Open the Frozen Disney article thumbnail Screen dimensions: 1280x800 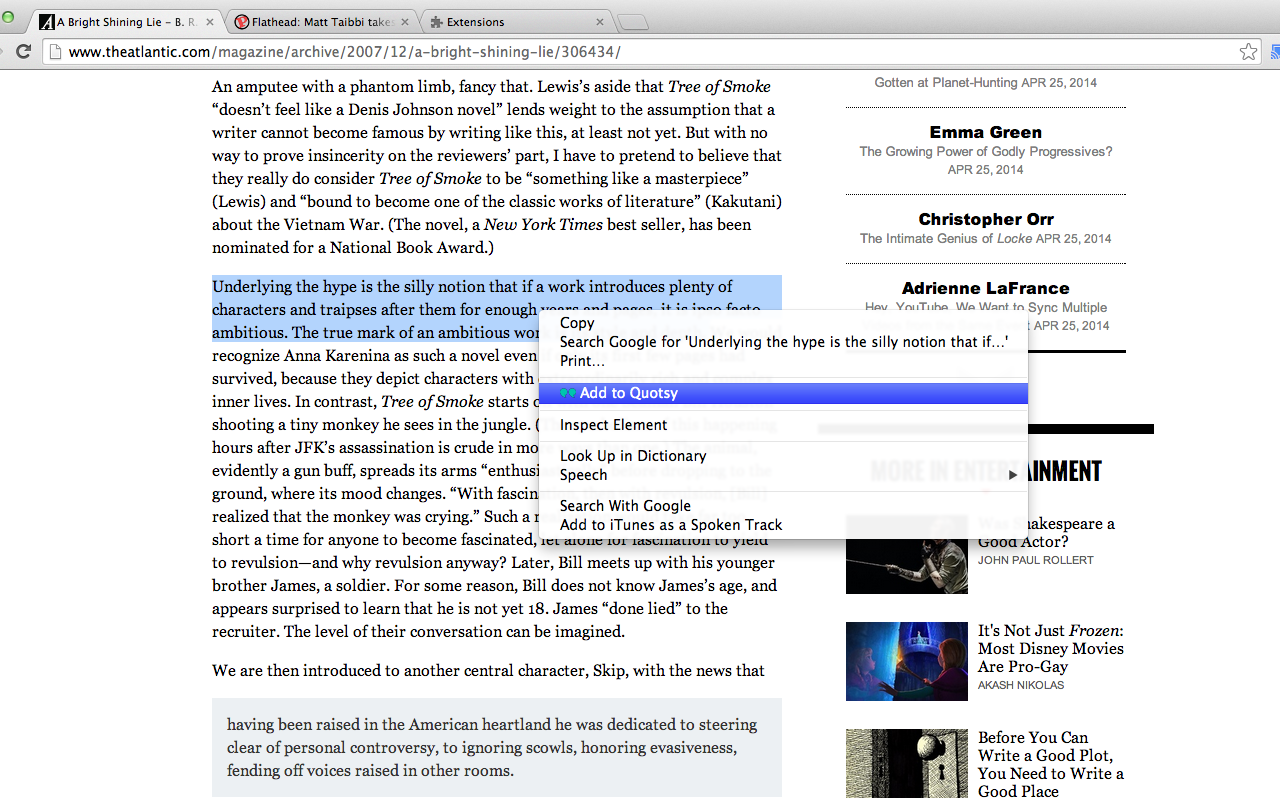[x=906, y=662]
